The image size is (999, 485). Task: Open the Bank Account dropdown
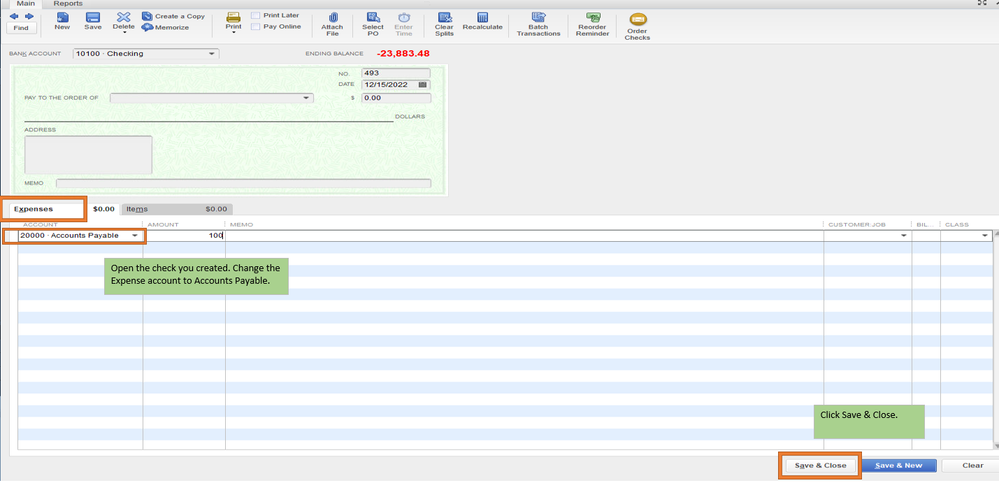[212, 54]
